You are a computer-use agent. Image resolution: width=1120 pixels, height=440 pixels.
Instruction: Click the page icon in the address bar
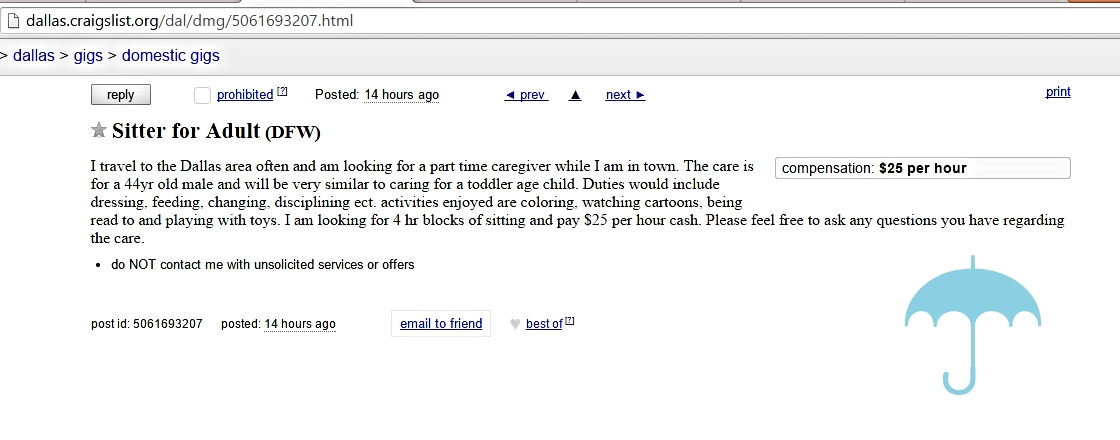tap(13, 20)
